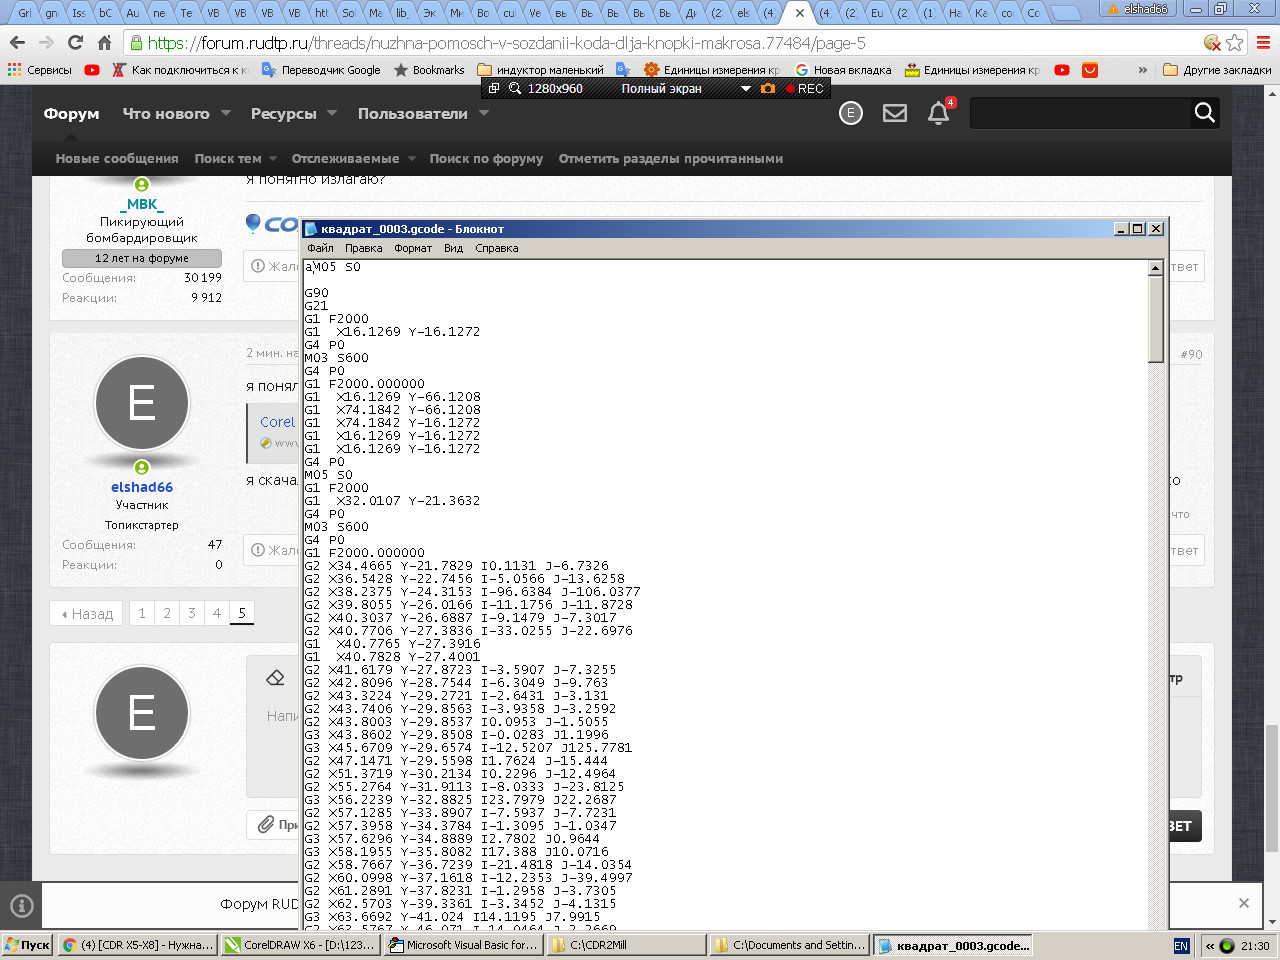
Task: Open elshad66 user profile link
Action: [x=141, y=487]
